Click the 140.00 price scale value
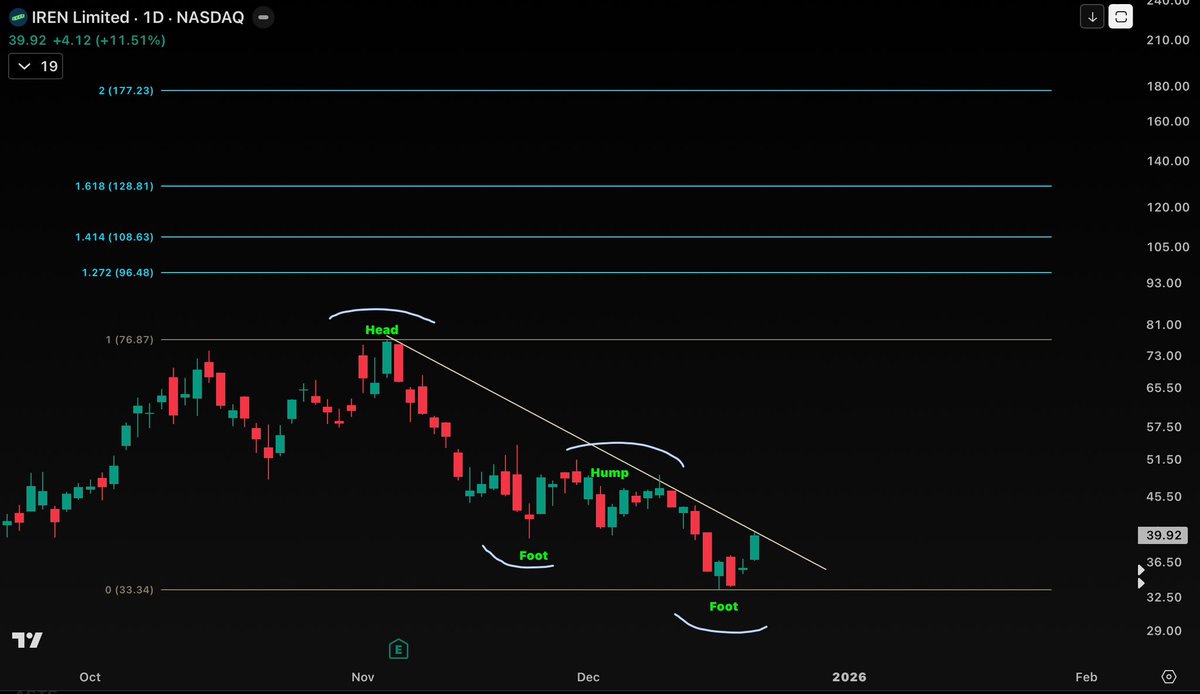 point(1168,161)
